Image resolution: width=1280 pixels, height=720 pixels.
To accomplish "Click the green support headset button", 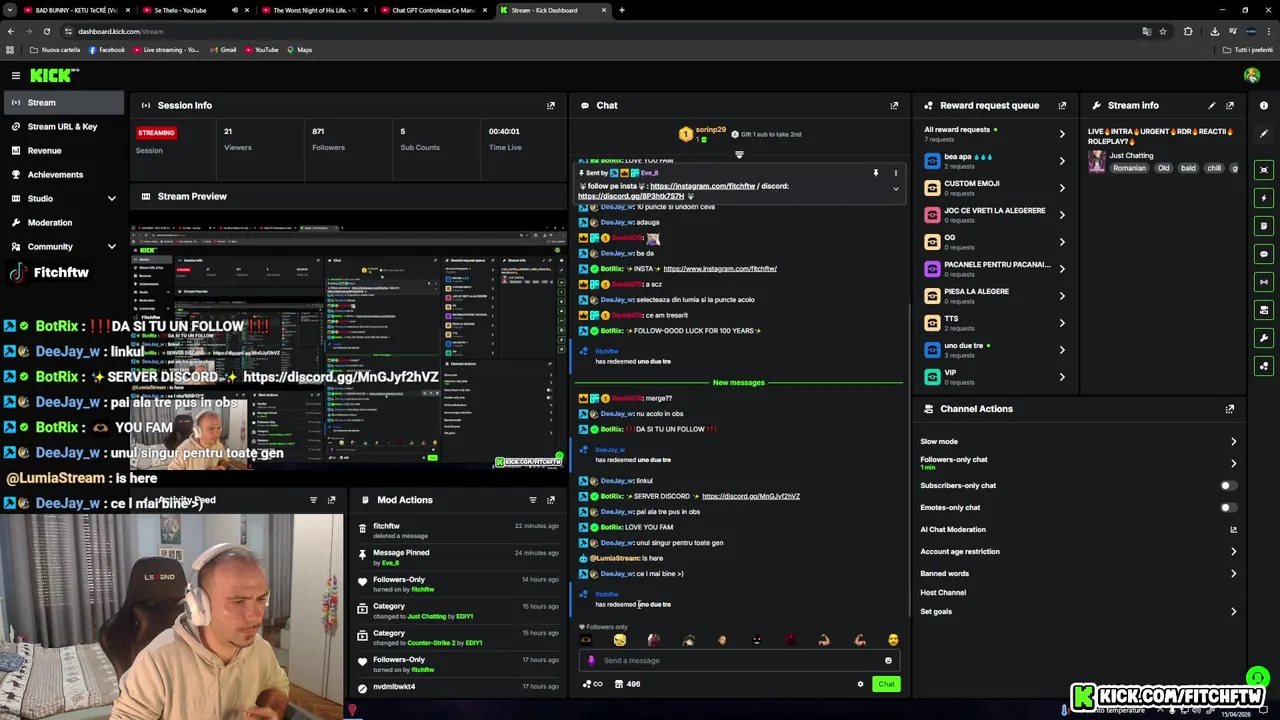I will (x=1258, y=677).
